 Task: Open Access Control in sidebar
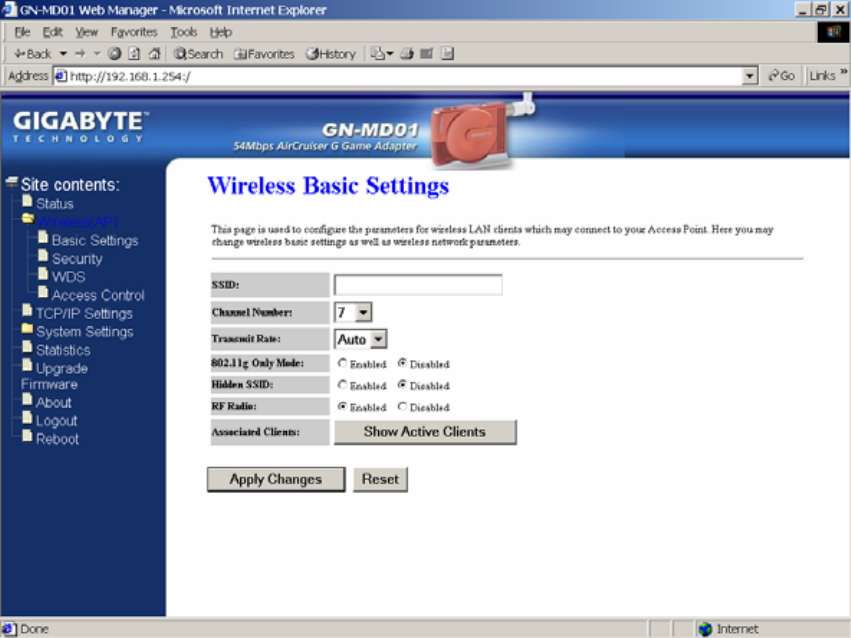98,295
